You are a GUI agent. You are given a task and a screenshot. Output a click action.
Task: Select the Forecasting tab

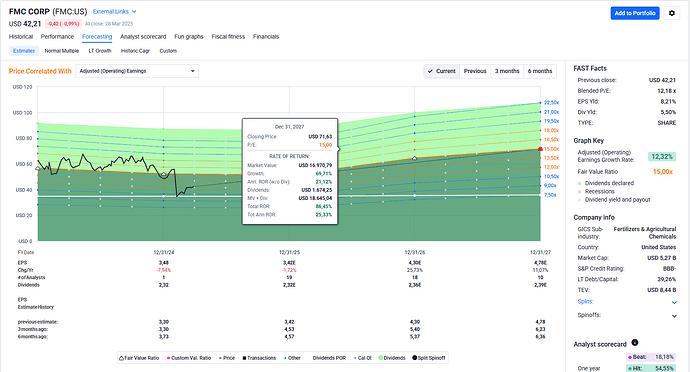pyautogui.click(x=97, y=37)
